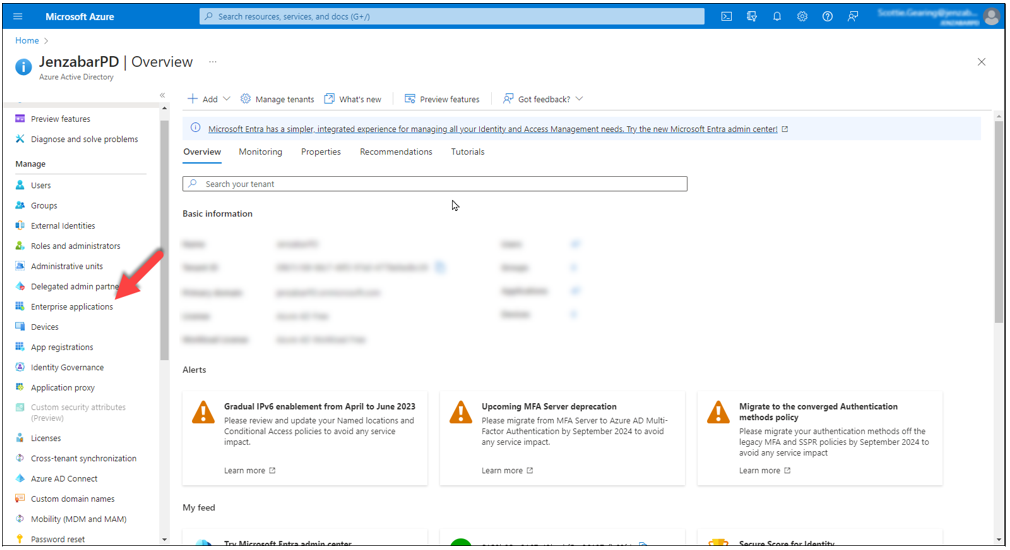Viewport: 1010px width, 550px height.
Task: Click the Devices icon in sidebar
Action: click(x=20, y=327)
